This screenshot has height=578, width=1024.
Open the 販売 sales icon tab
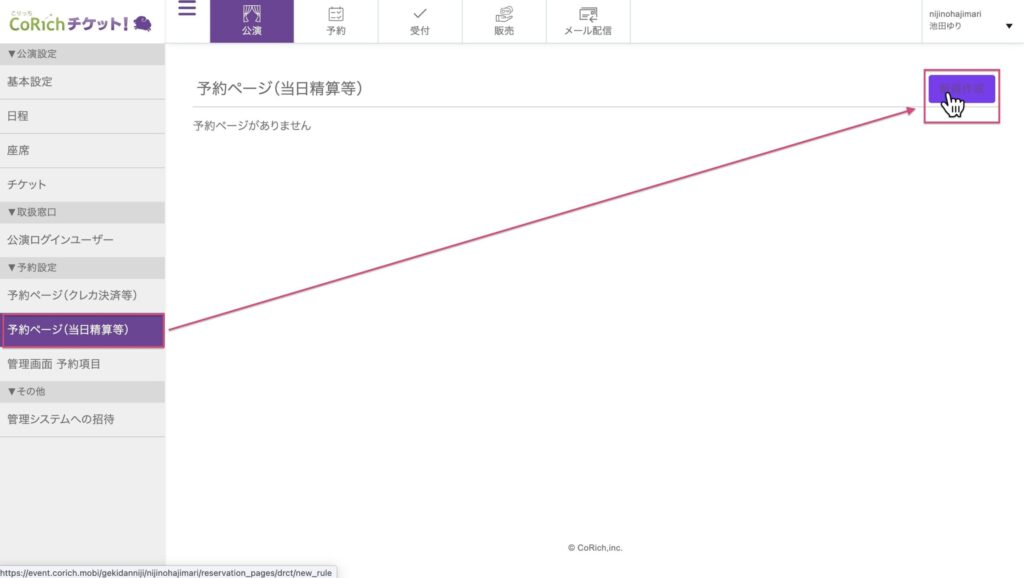click(504, 21)
